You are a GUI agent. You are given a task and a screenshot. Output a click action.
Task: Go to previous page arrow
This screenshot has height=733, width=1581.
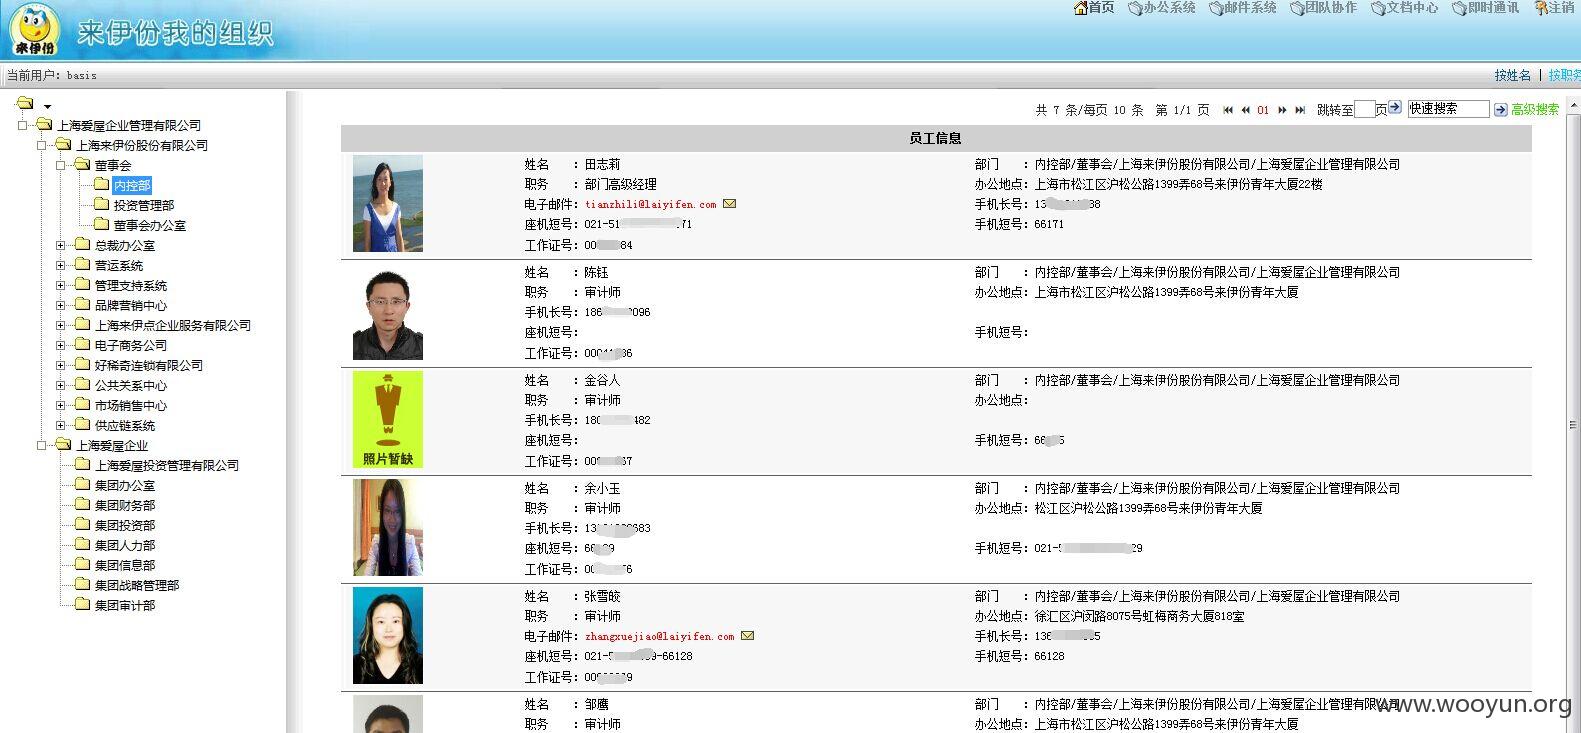coord(1246,110)
